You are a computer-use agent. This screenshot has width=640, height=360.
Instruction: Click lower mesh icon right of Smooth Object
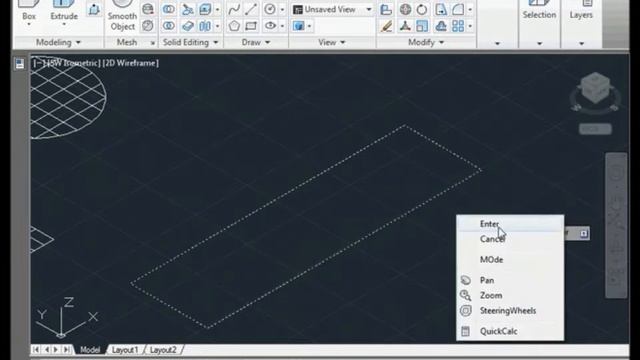tap(148, 26)
